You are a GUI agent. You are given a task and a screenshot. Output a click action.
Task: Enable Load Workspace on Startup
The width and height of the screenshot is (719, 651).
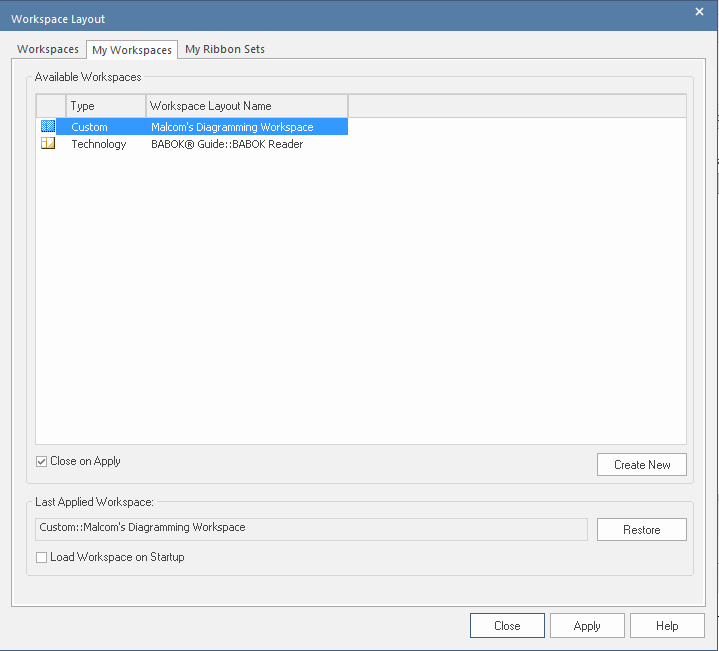pyautogui.click(x=42, y=557)
